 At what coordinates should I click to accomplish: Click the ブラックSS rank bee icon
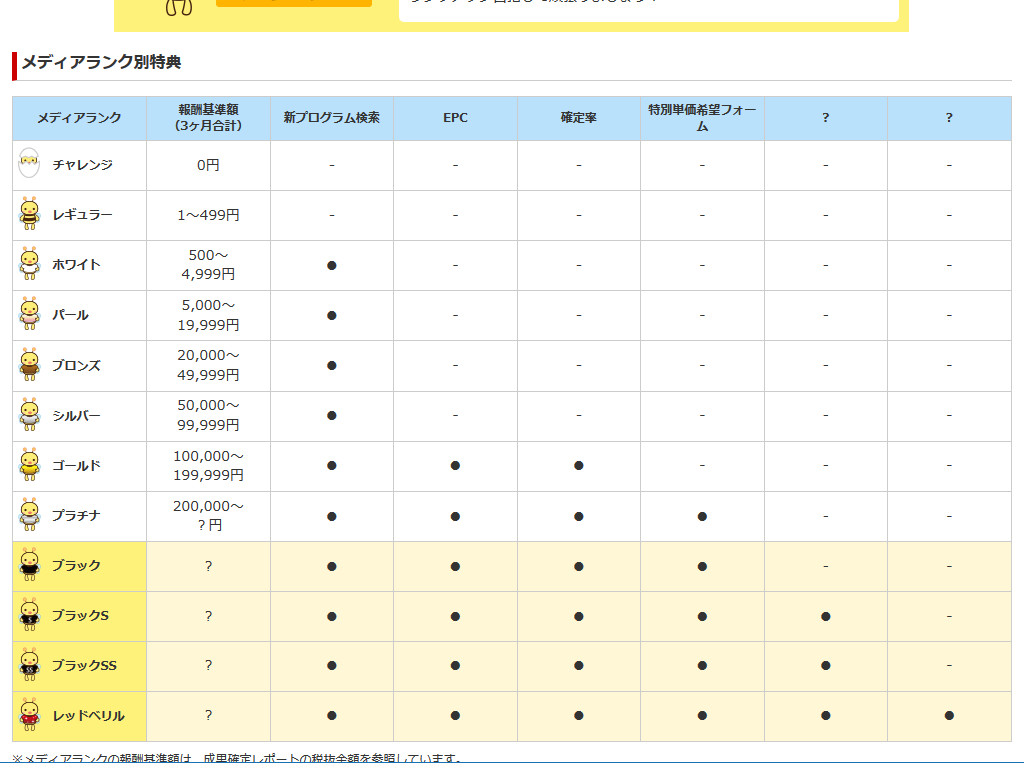pos(29,665)
